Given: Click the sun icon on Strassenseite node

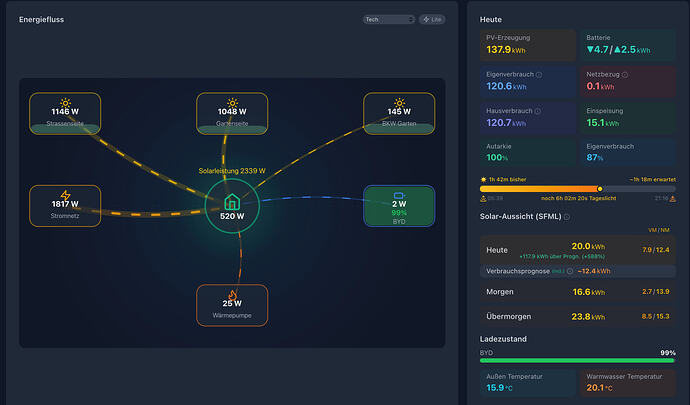Looking at the screenshot, I should (x=65, y=103).
